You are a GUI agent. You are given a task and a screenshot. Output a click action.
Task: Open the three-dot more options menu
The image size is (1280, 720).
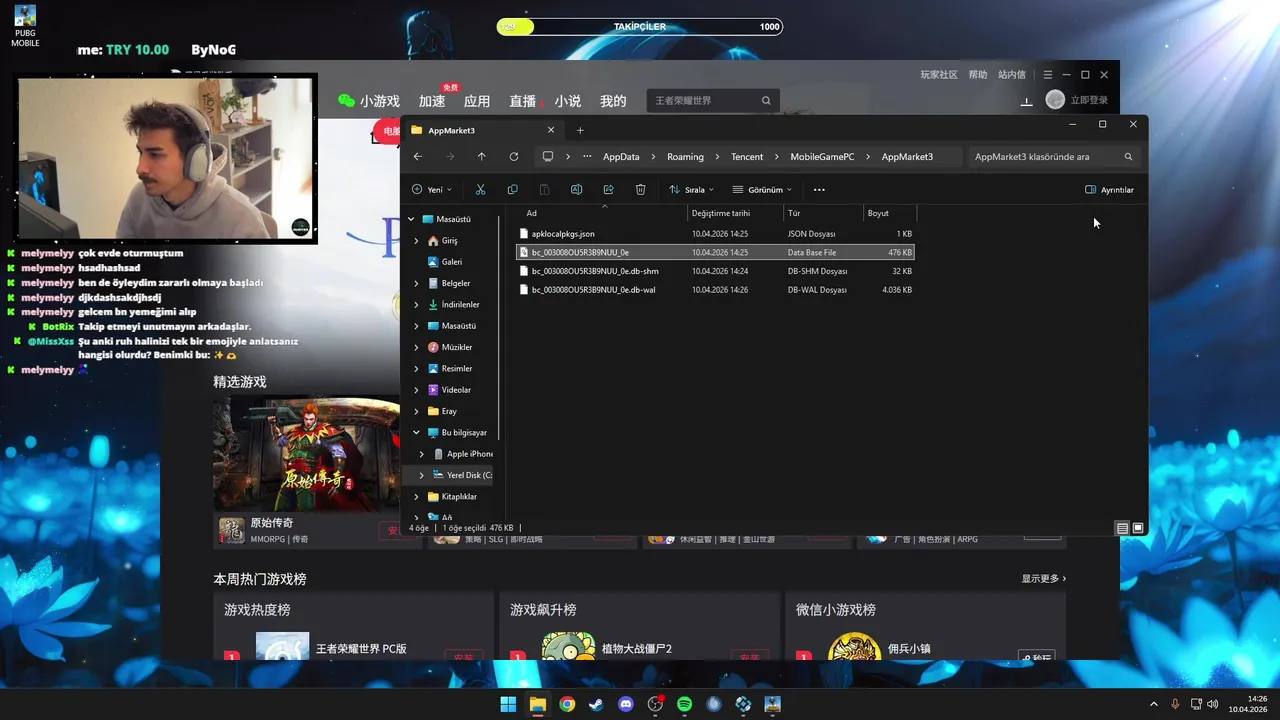click(x=819, y=190)
